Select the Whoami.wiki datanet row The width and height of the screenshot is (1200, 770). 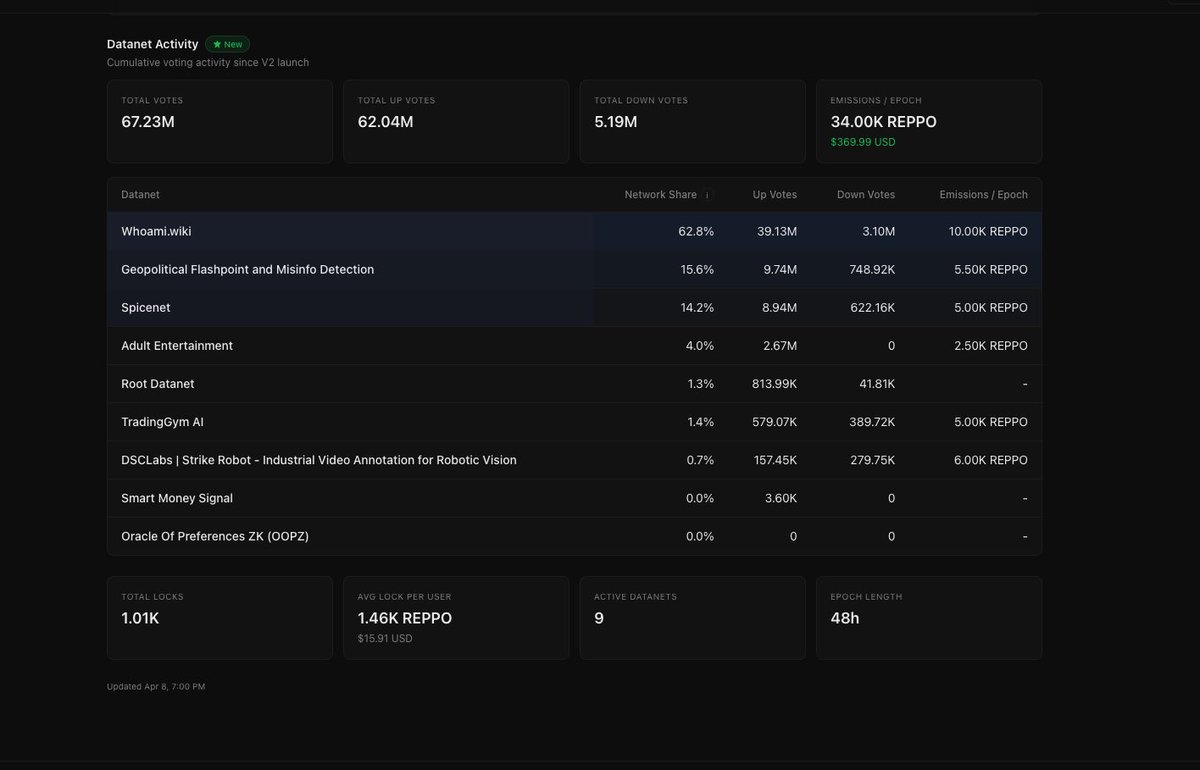[x=574, y=231]
